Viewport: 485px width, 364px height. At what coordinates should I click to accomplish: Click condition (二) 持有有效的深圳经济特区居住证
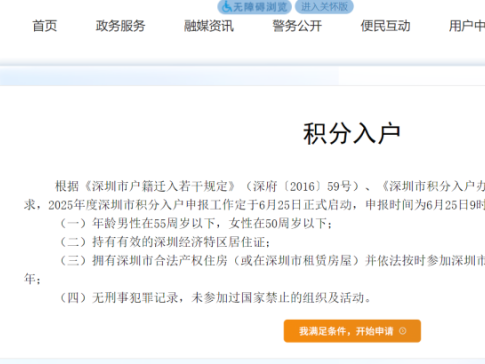click(x=164, y=242)
